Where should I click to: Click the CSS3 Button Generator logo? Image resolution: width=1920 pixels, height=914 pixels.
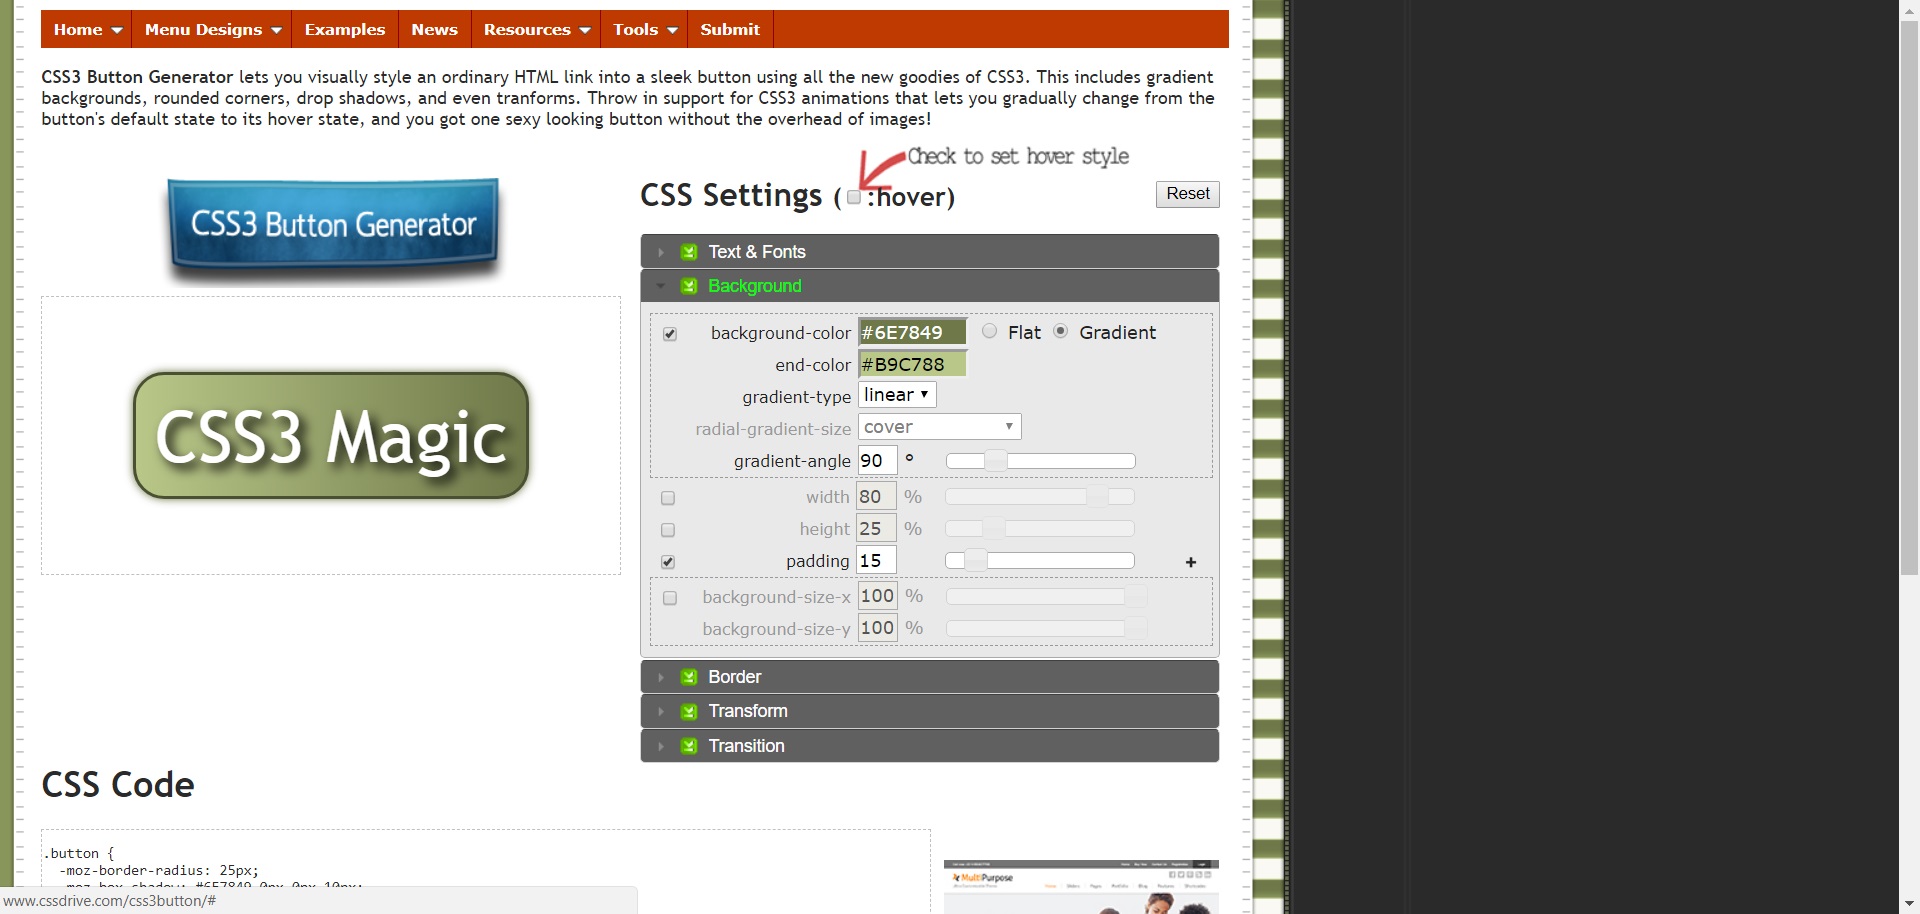(333, 226)
